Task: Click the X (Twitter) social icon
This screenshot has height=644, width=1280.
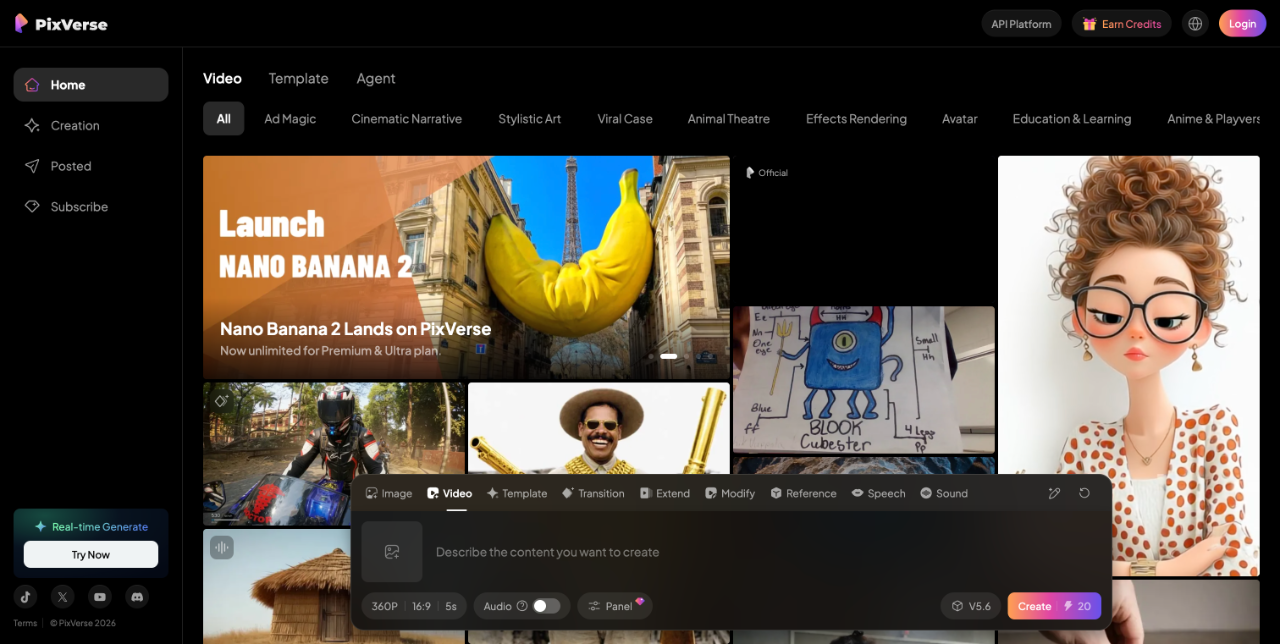Action: pos(63,597)
